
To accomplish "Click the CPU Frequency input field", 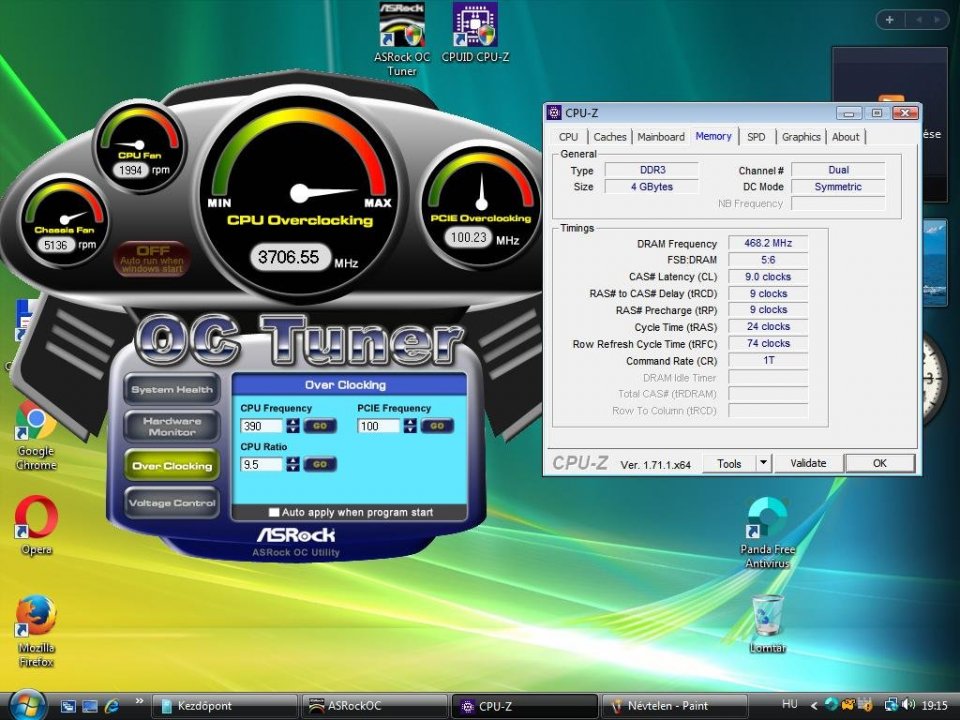I will pos(261,426).
